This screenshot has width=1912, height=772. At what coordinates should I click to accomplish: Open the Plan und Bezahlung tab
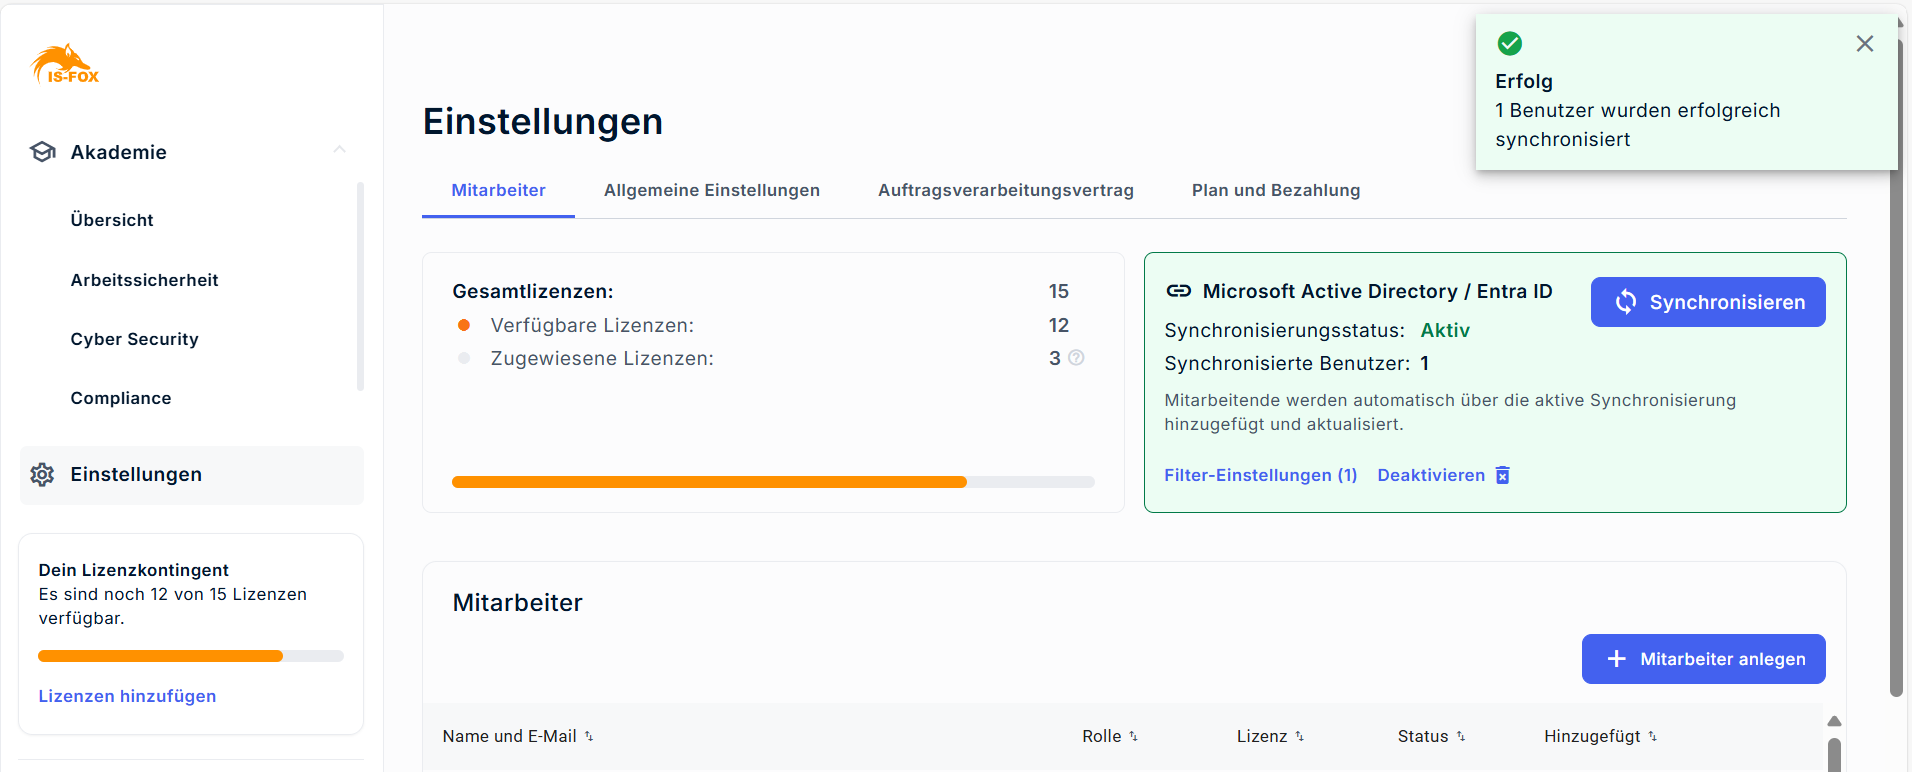(x=1275, y=190)
